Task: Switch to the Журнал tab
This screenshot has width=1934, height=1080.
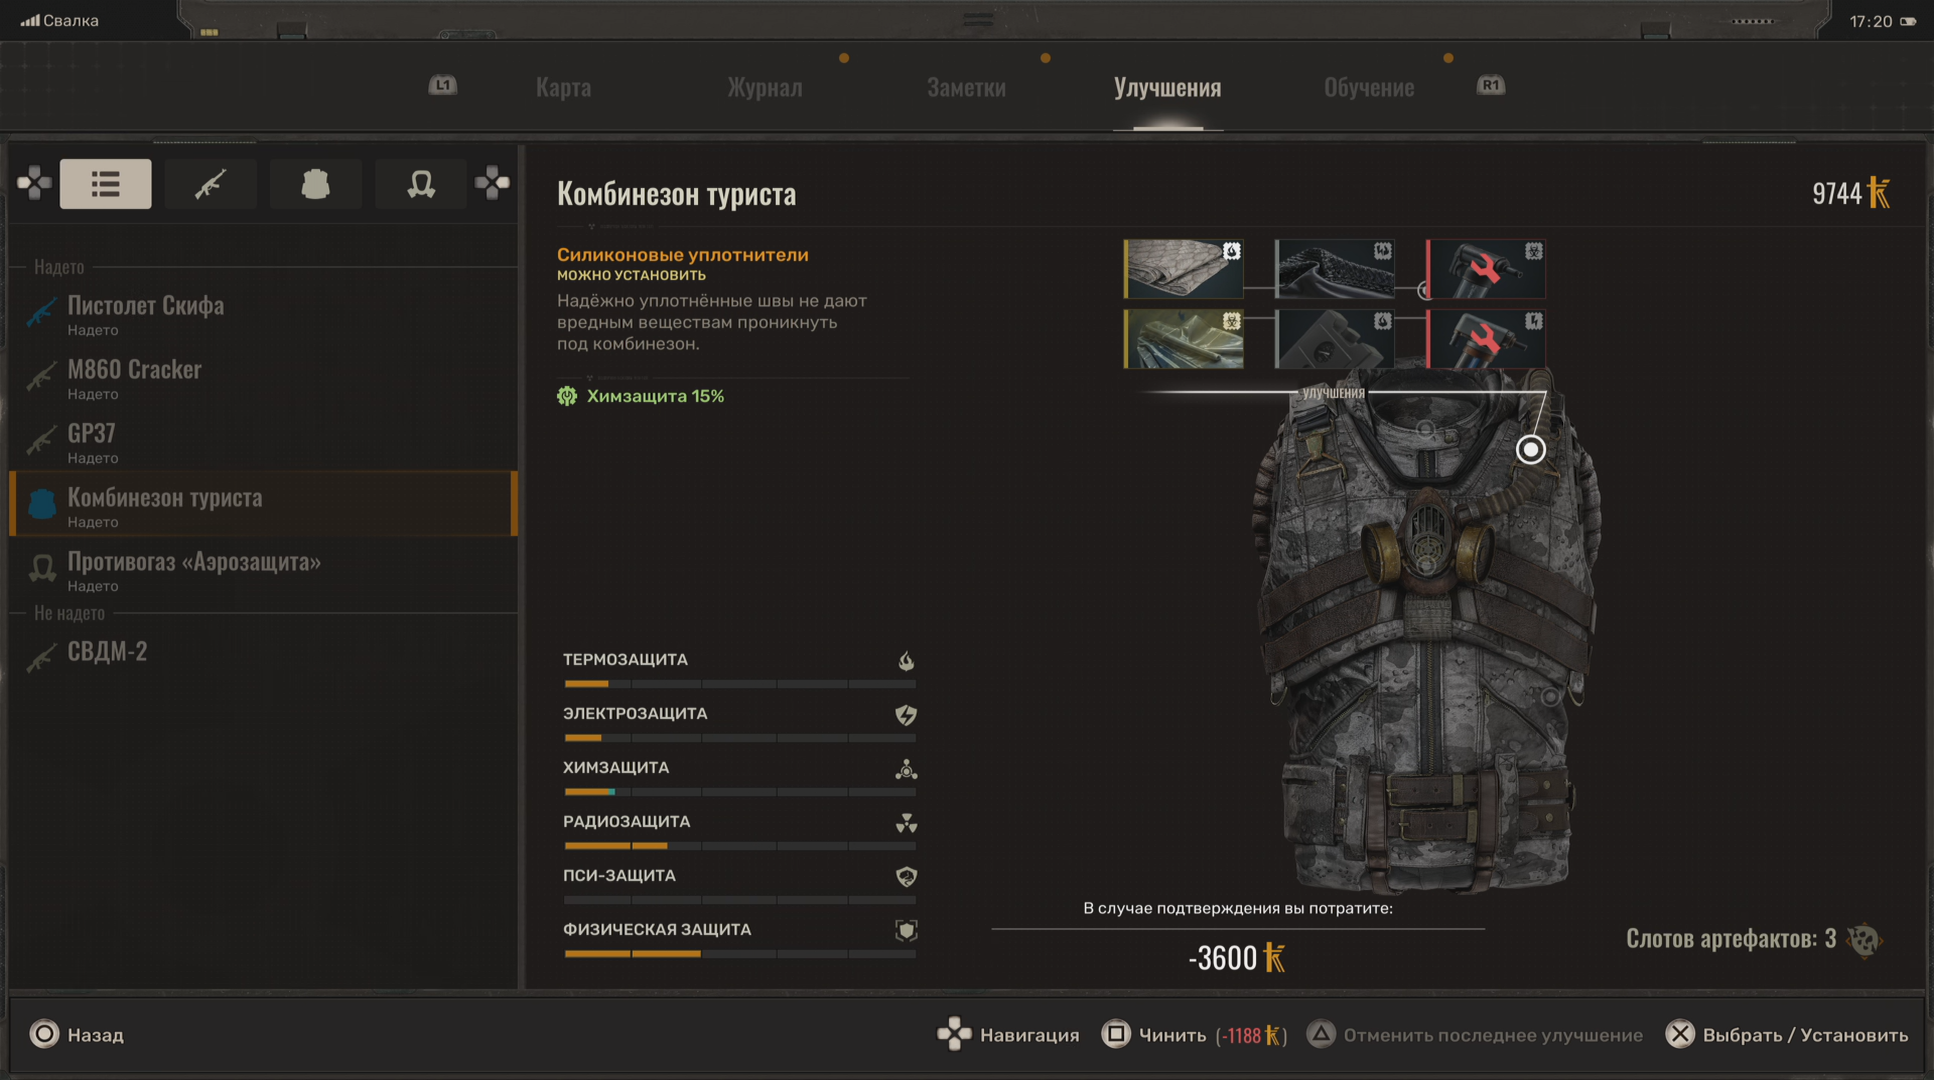Action: [x=764, y=88]
